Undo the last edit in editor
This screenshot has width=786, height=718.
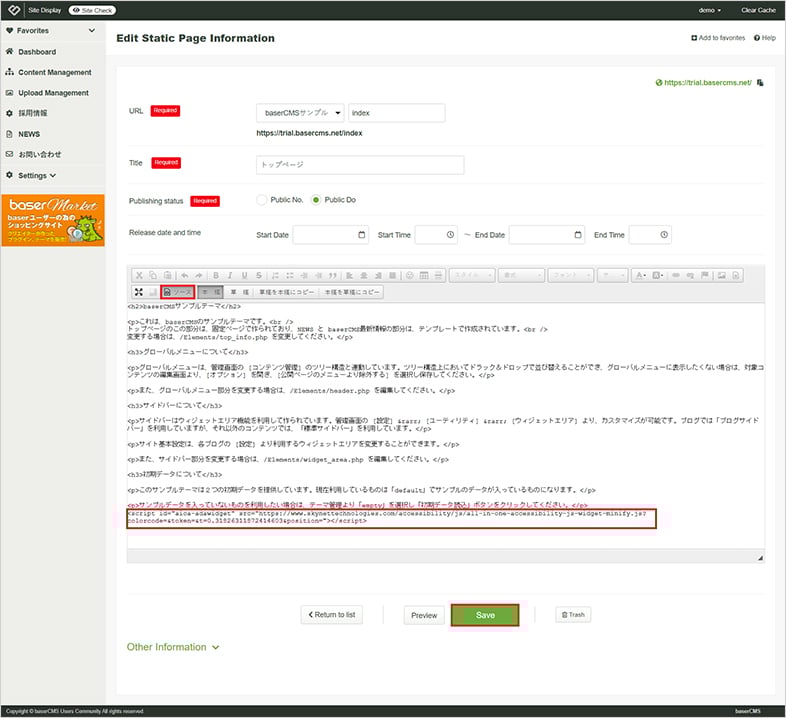[x=184, y=275]
